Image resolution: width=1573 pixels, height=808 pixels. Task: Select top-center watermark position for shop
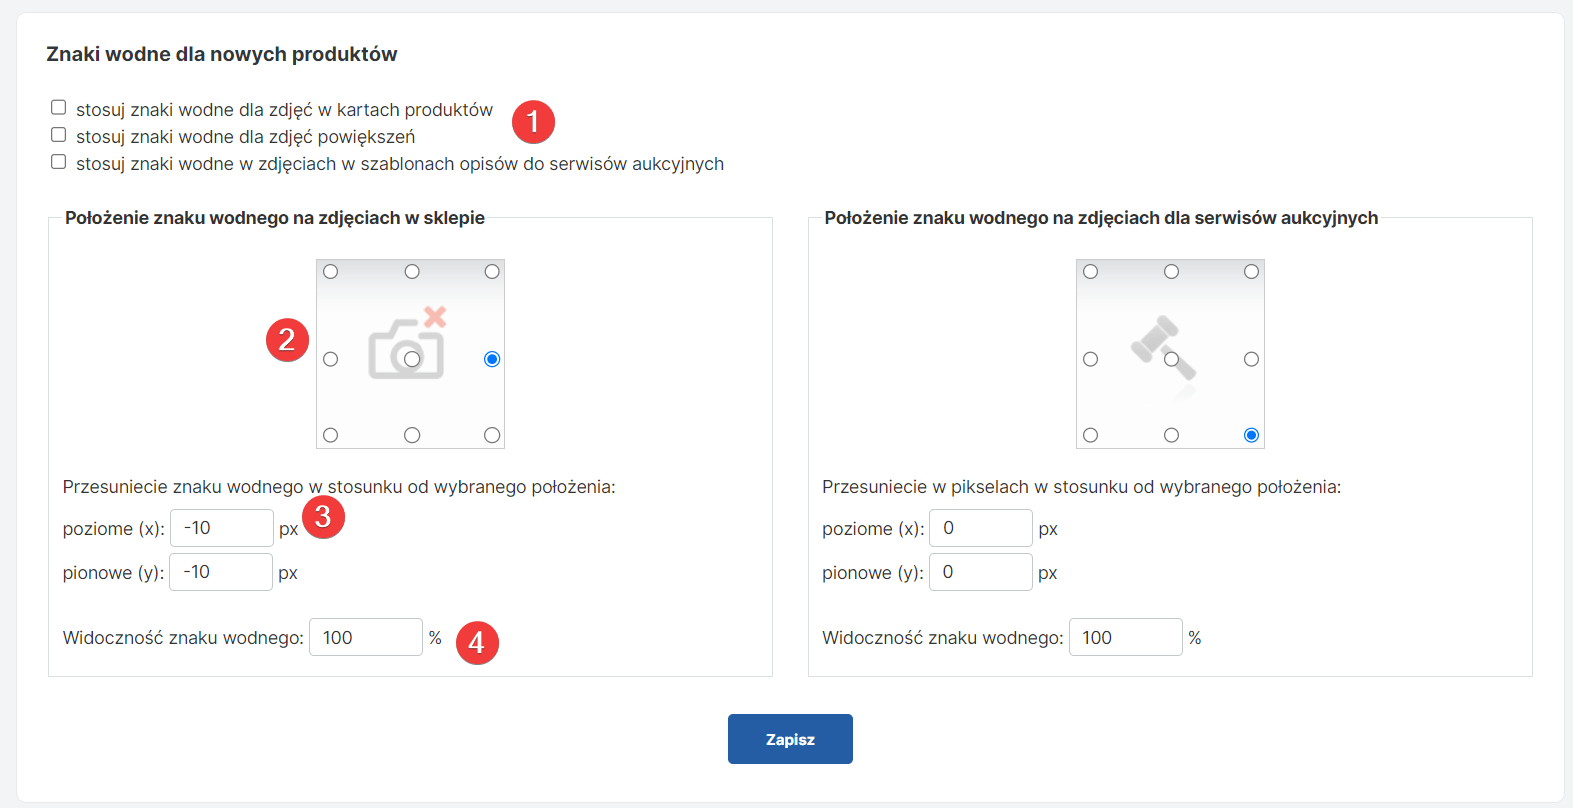(x=412, y=272)
